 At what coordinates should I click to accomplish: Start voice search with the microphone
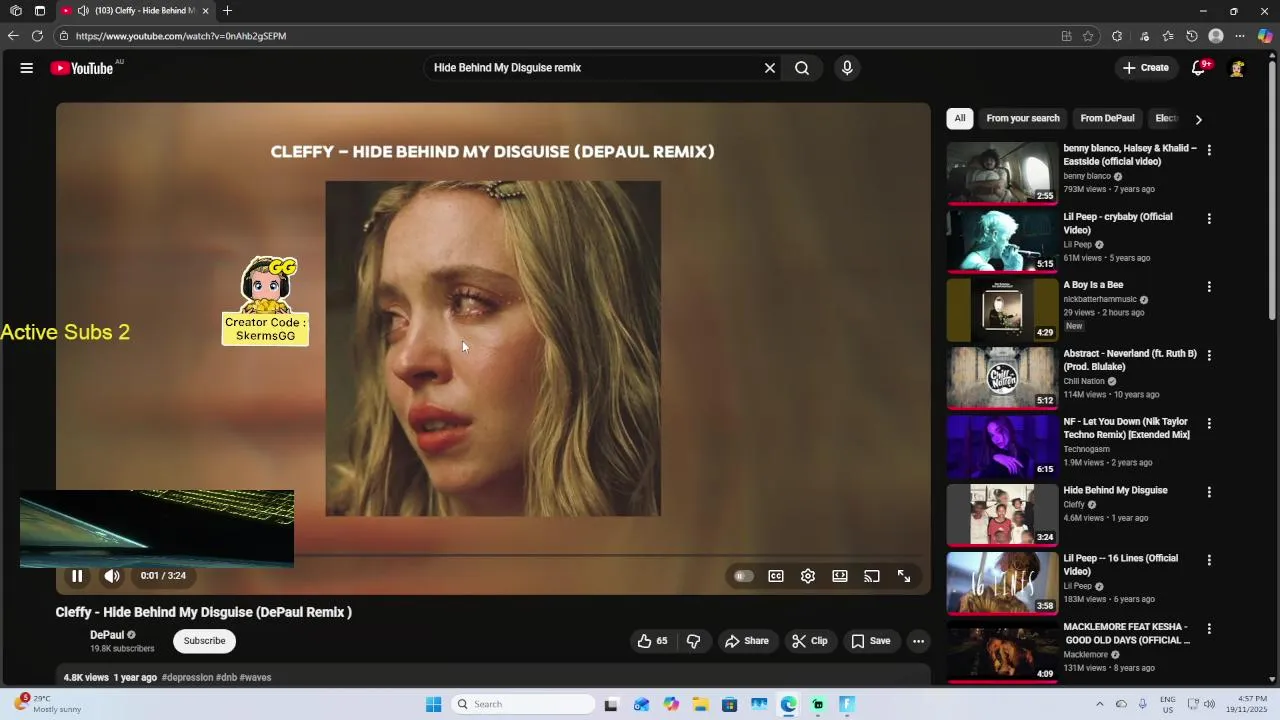pyautogui.click(x=847, y=68)
